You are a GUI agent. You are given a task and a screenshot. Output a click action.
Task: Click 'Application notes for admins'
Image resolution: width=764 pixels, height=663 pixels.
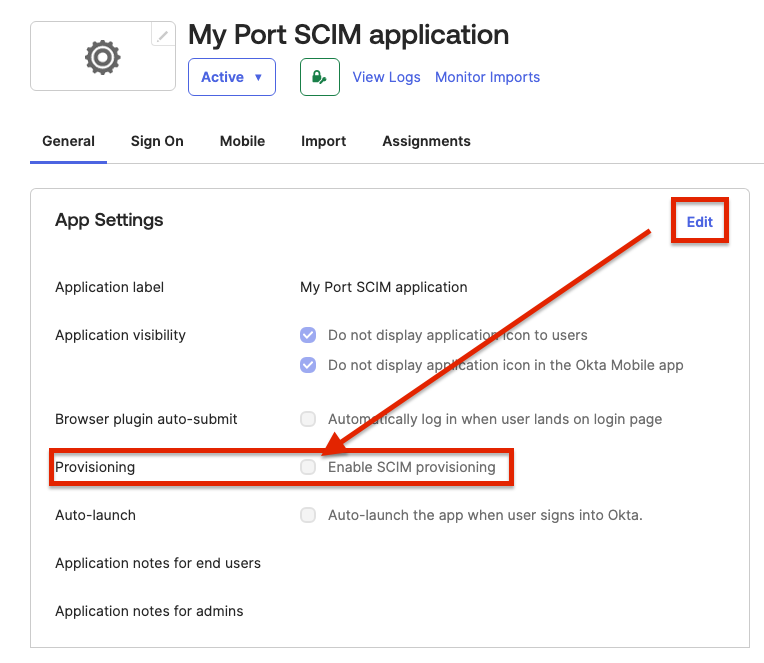coord(149,611)
